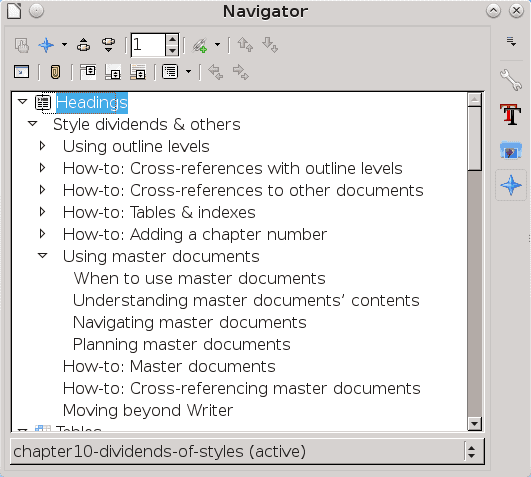Select Navigating master documents heading
531x477 pixels.
pyautogui.click(x=190, y=323)
